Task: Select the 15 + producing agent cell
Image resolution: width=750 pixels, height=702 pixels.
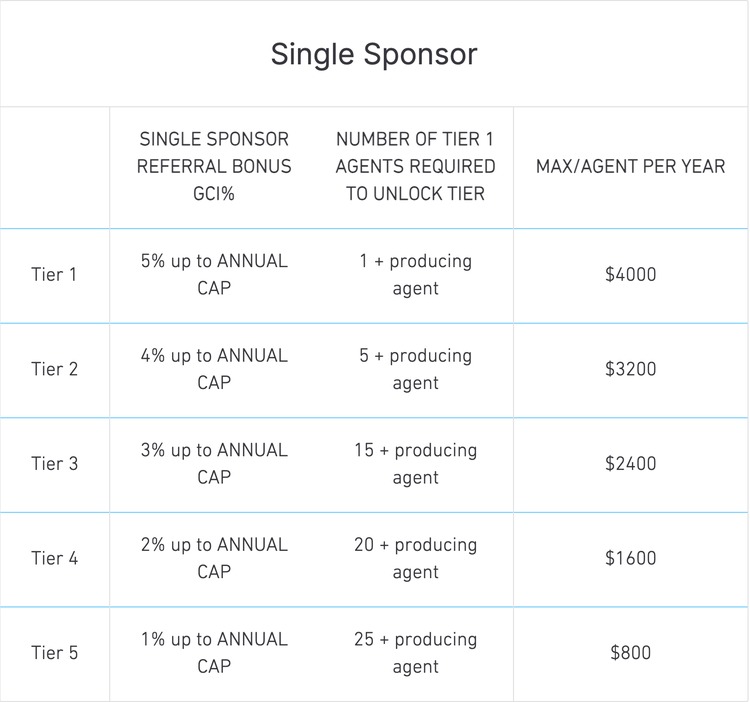Action: coord(415,464)
